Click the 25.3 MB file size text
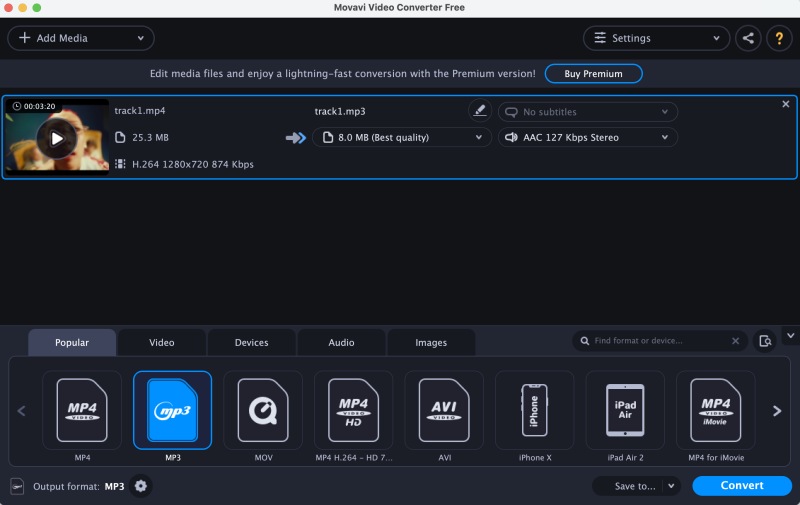Screen dimensions: 800x505 click(150, 137)
